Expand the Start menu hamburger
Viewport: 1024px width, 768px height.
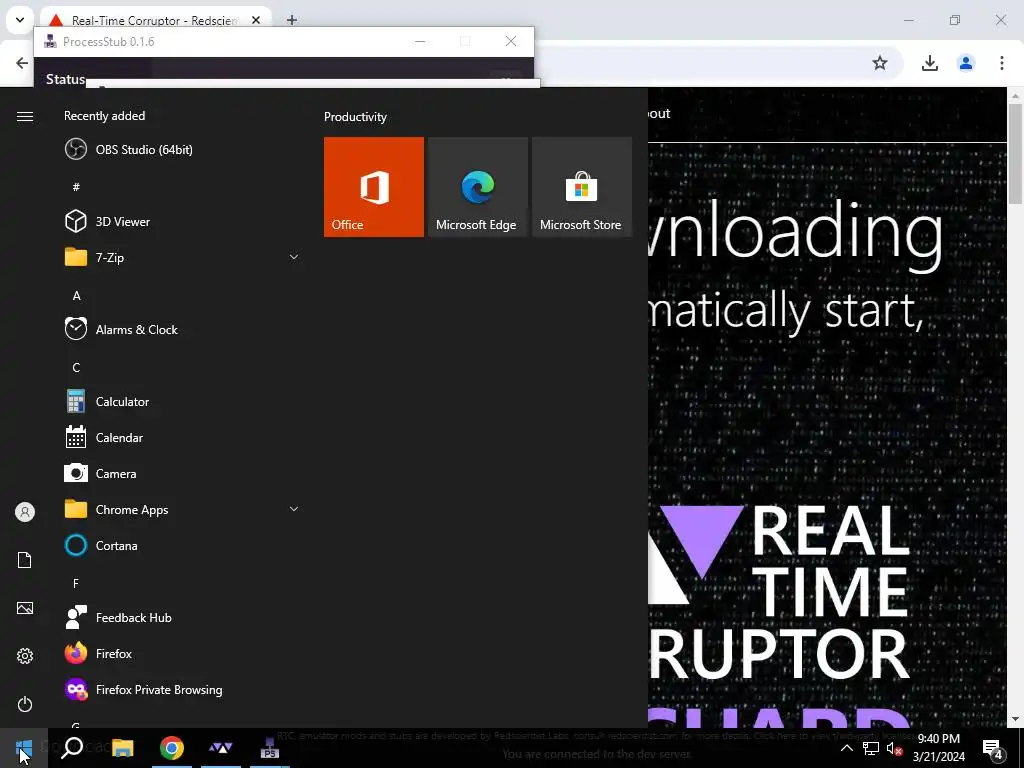click(x=25, y=116)
